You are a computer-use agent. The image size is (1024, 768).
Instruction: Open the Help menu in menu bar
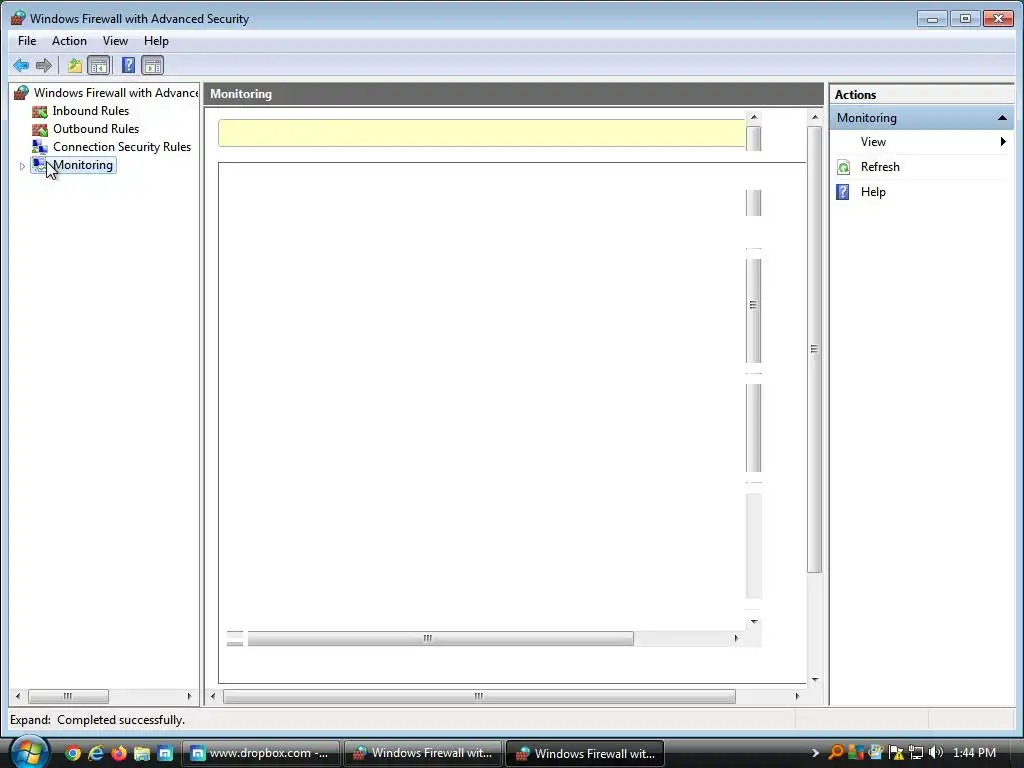click(156, 40)
